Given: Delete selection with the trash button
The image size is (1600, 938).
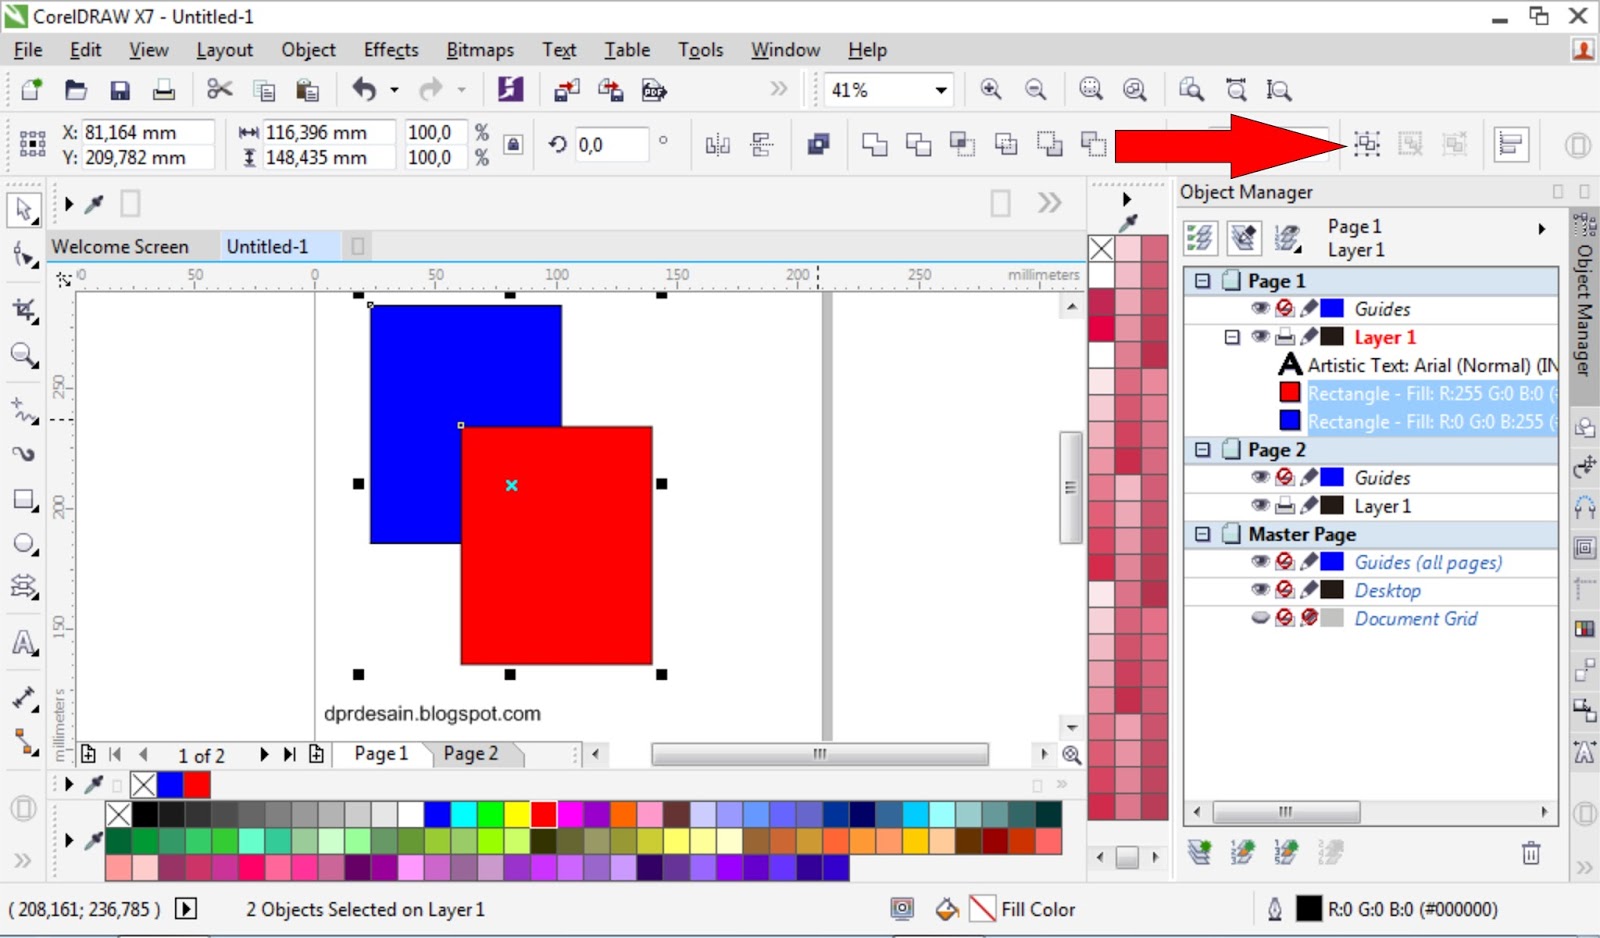Looking at the screenshot, I should (x=1531, y=852).
